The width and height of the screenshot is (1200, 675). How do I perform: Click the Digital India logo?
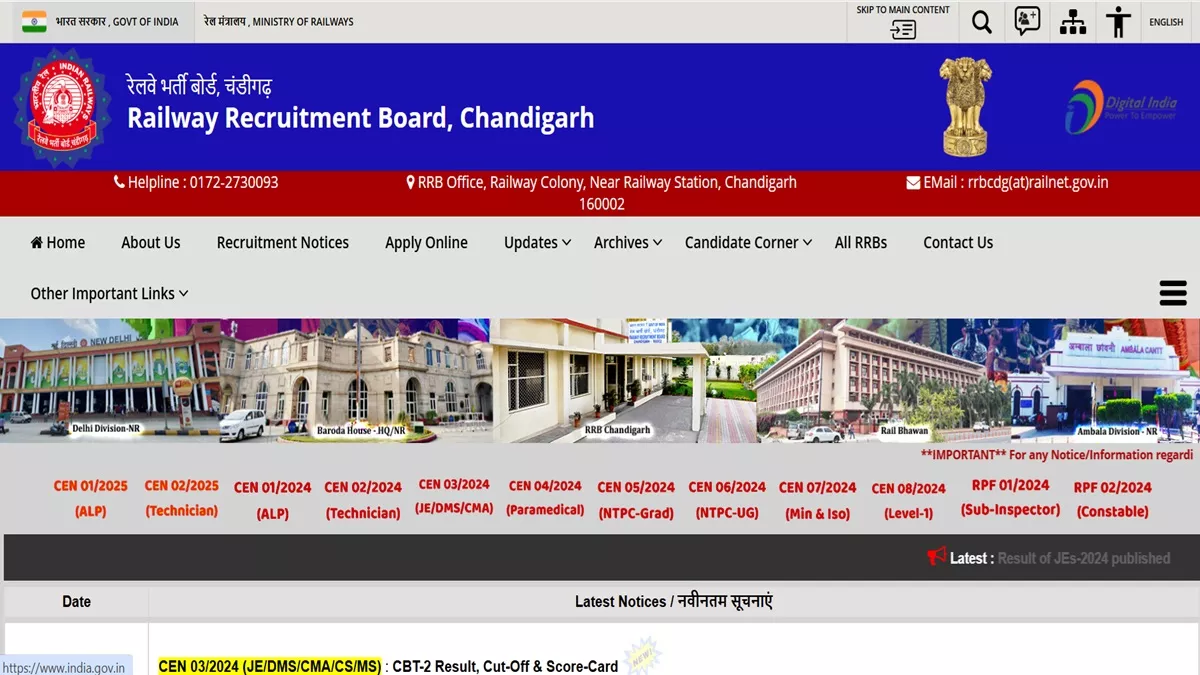coord(1120,107)
